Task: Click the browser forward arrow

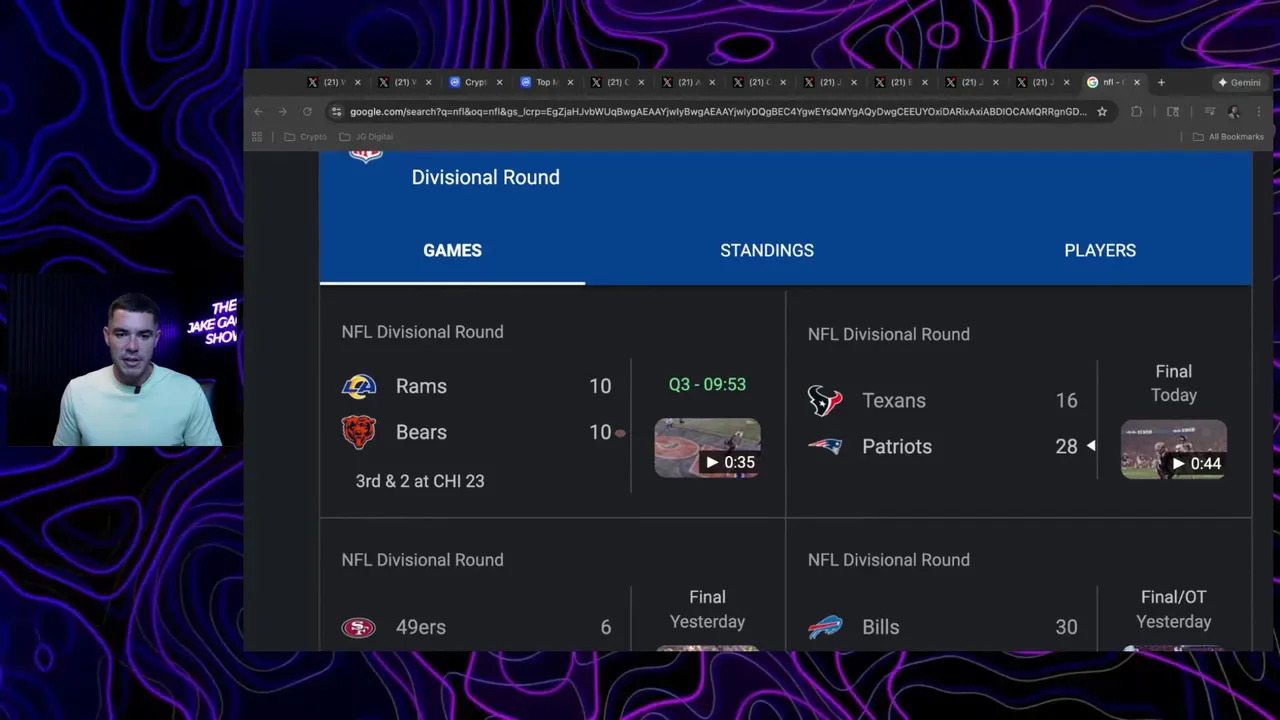Action: tap(282, 112)
